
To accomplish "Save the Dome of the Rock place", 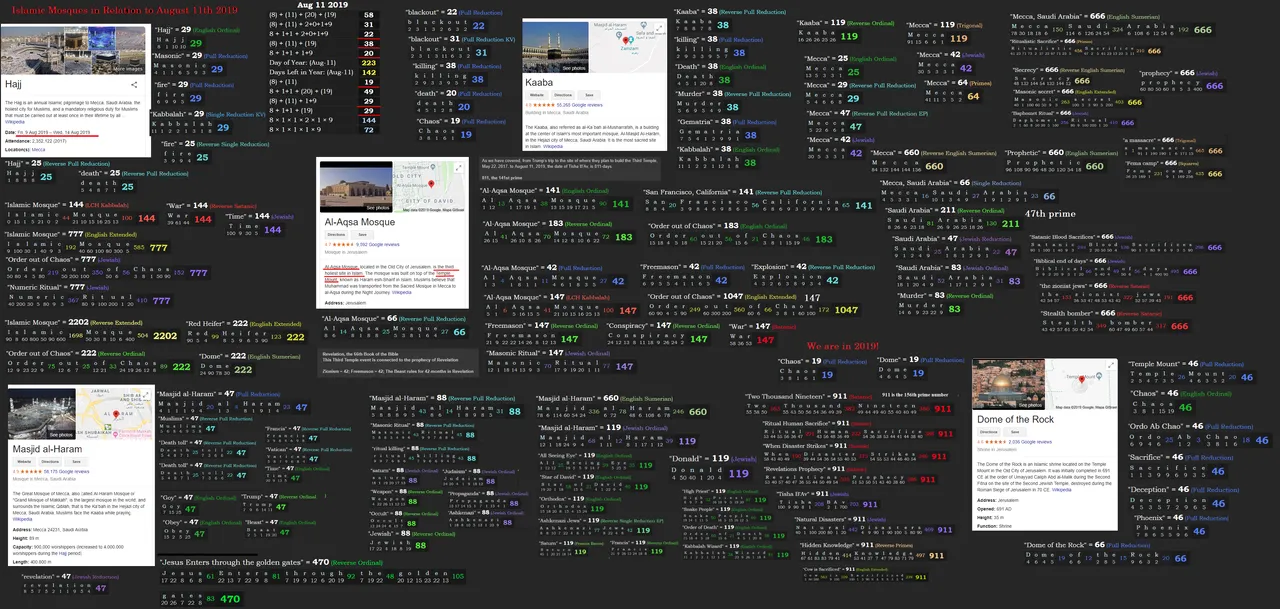I will (1015, 432).
